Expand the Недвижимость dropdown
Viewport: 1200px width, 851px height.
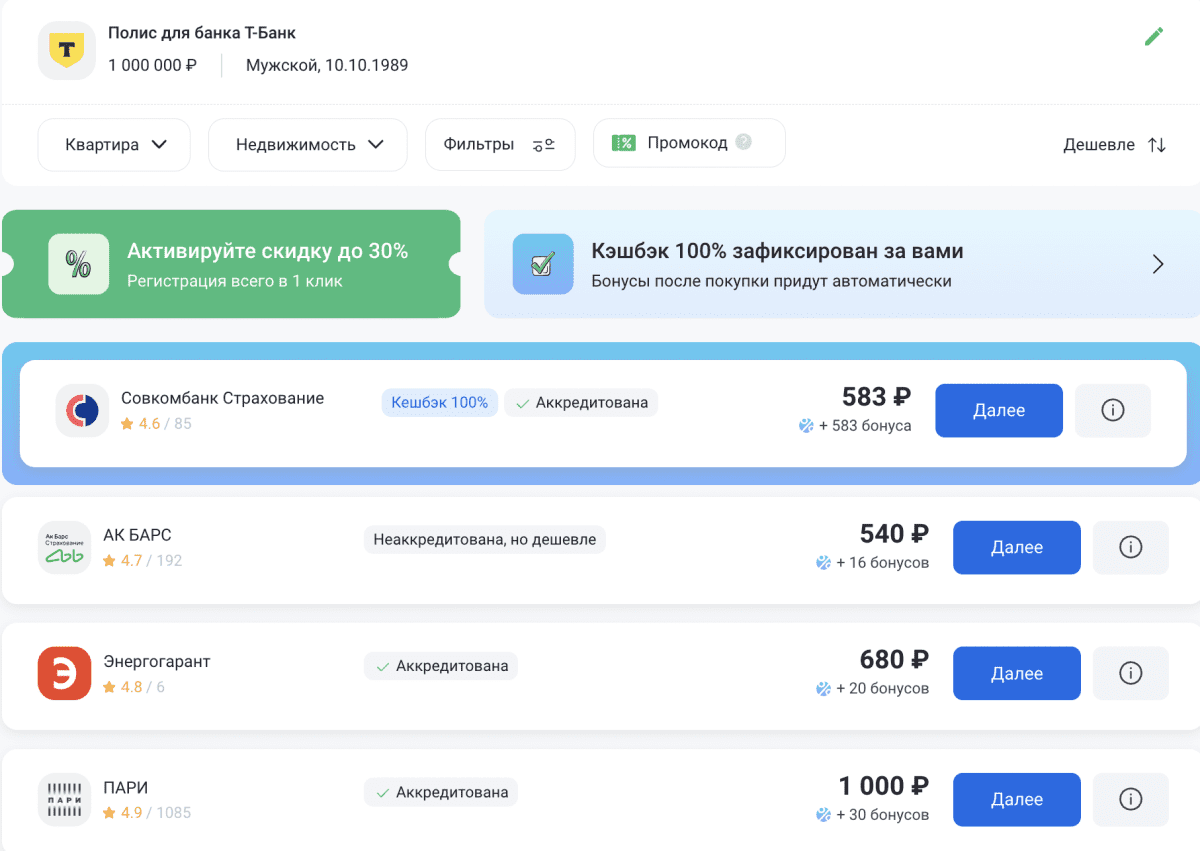point(308,145)
